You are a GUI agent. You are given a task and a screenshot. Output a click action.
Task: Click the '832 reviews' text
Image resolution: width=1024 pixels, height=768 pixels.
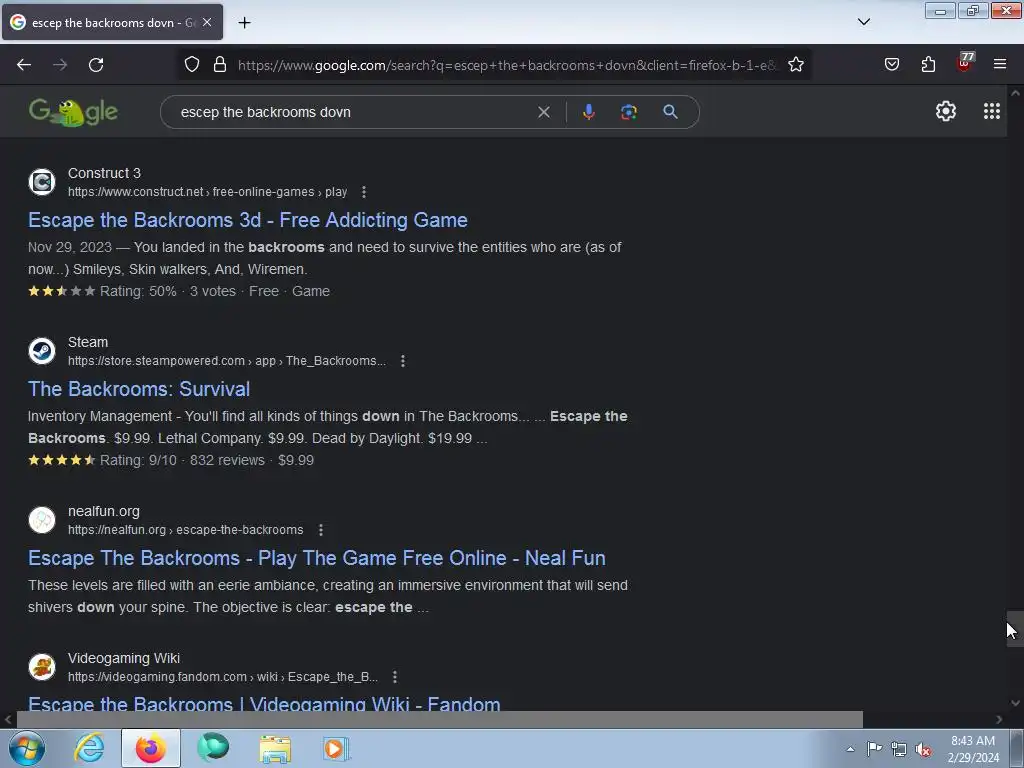point(227,460)
